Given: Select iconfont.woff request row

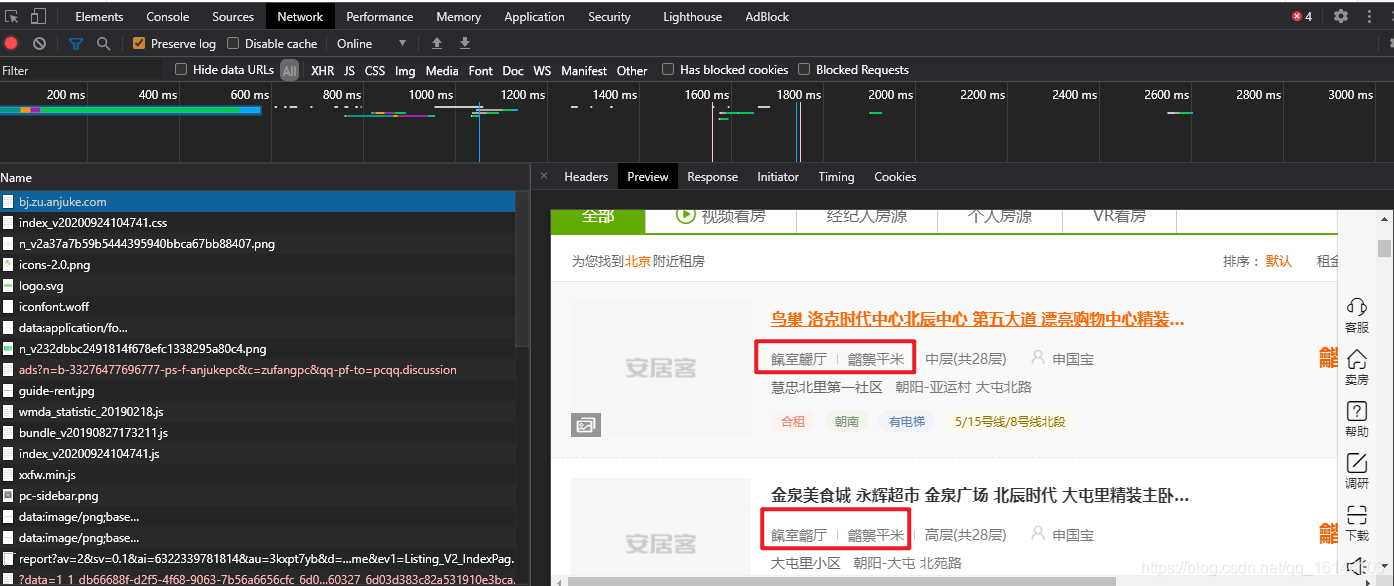Looking at the screenshot, I should click(258, 307).
